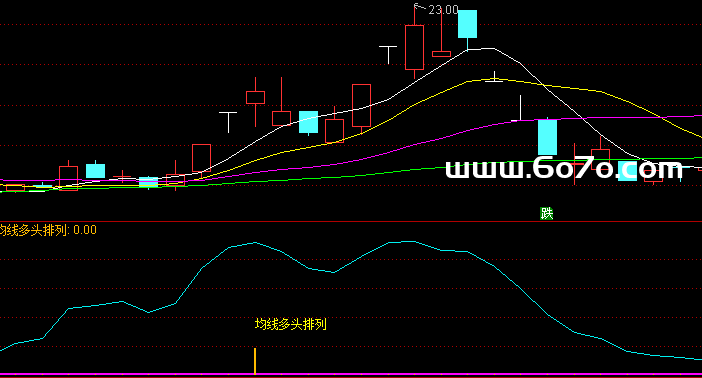Screen dimensions: 702x378
Task: Click the yellow 均线多头排列 annotation text
Action: pos(291,324)
